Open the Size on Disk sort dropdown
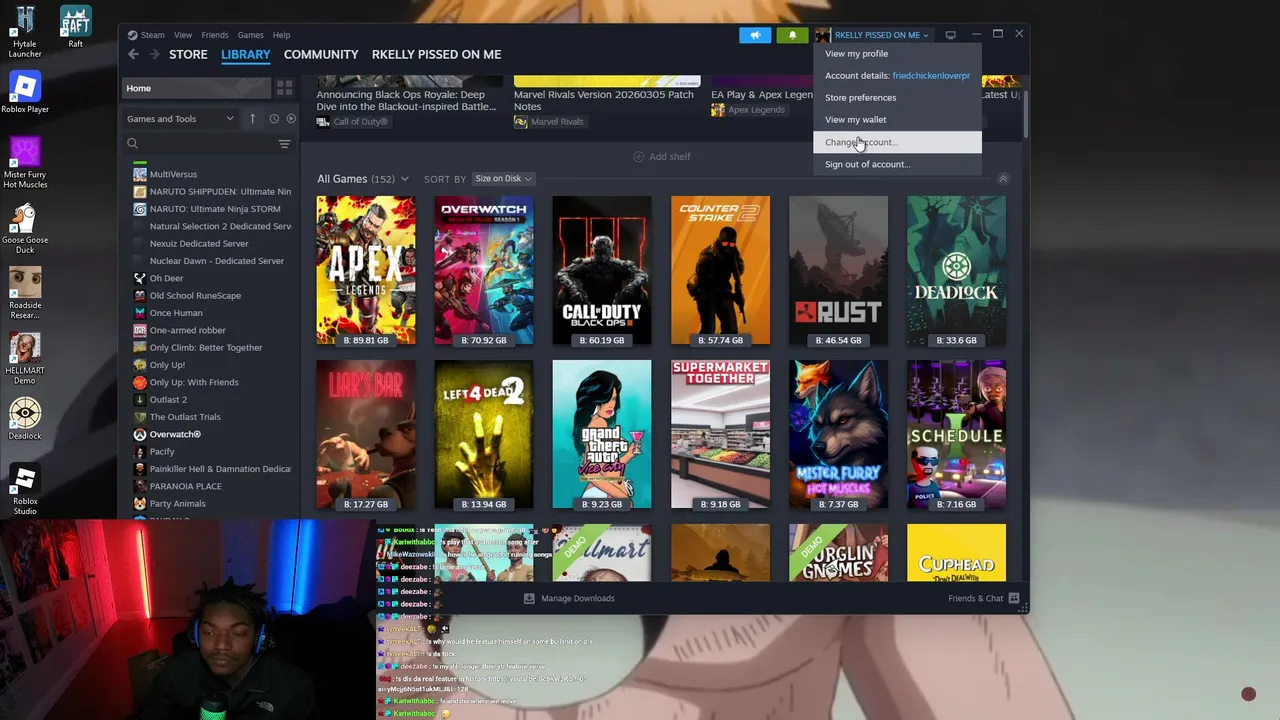This screenshot has width=1280, height=720. click(503, 179)
